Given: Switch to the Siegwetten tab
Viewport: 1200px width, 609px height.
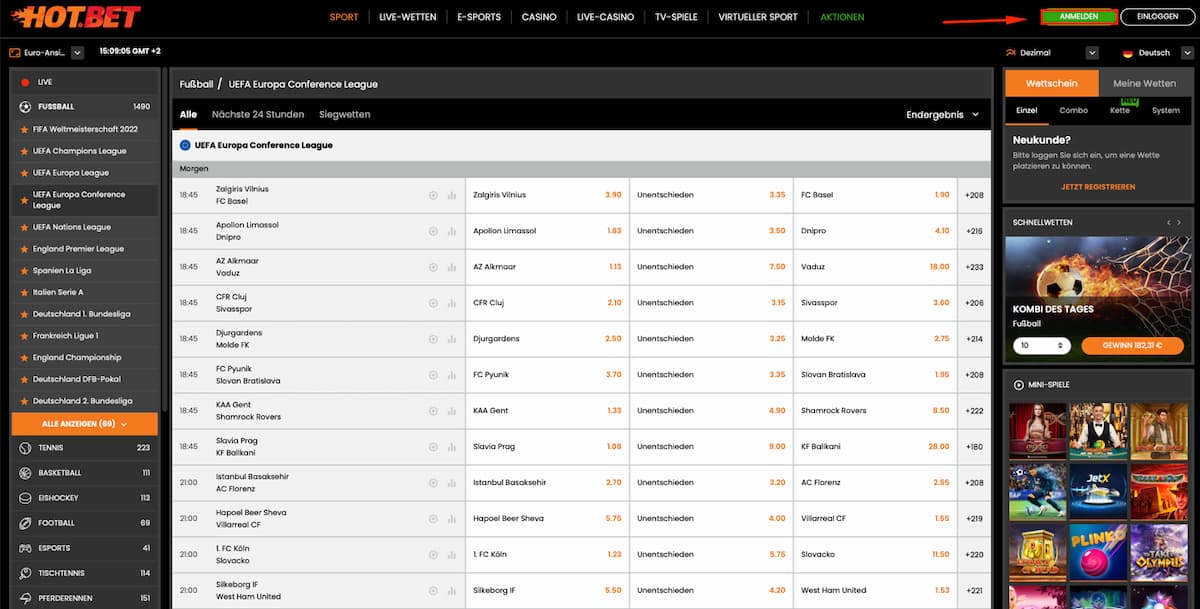Looking at the screenshot, I should tap(345, 115).
